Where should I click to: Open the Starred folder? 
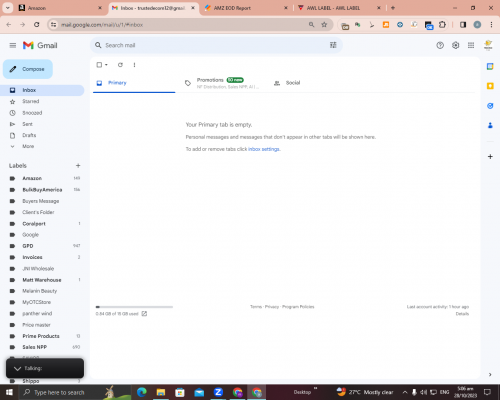coord(42,101)
